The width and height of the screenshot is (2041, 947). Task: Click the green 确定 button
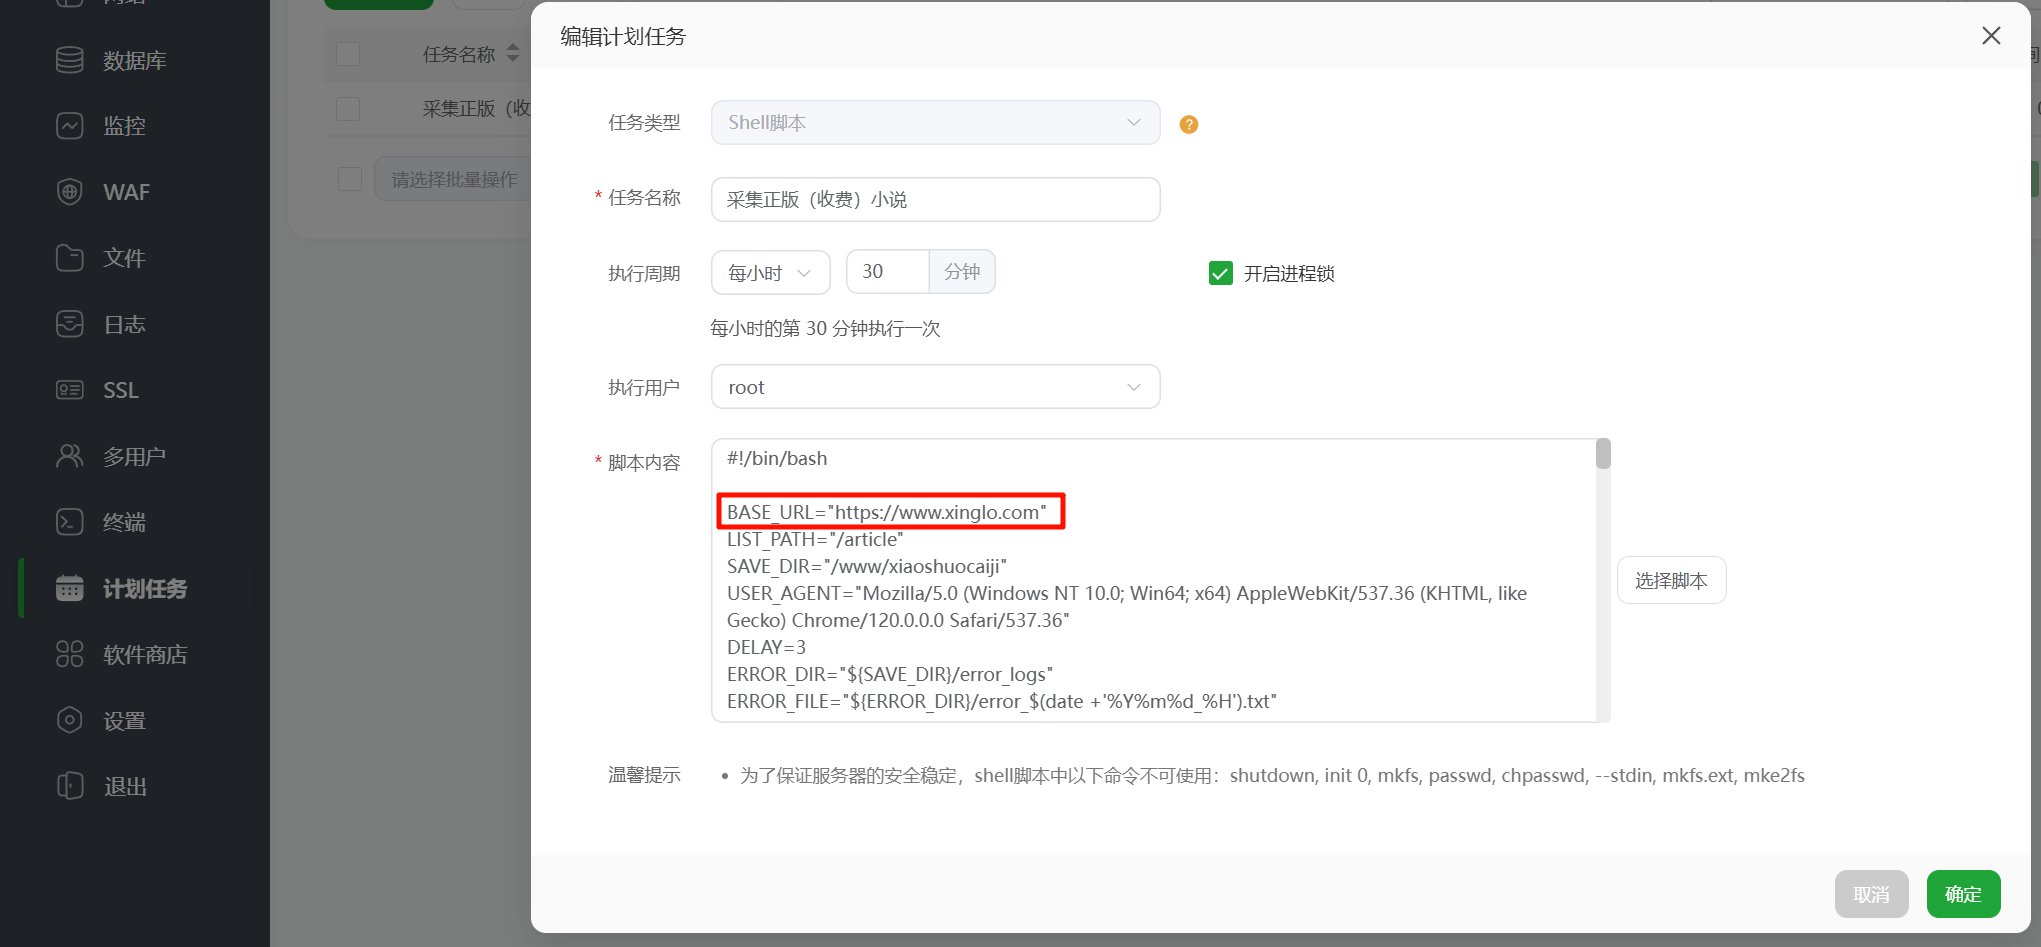[1962, 894]
